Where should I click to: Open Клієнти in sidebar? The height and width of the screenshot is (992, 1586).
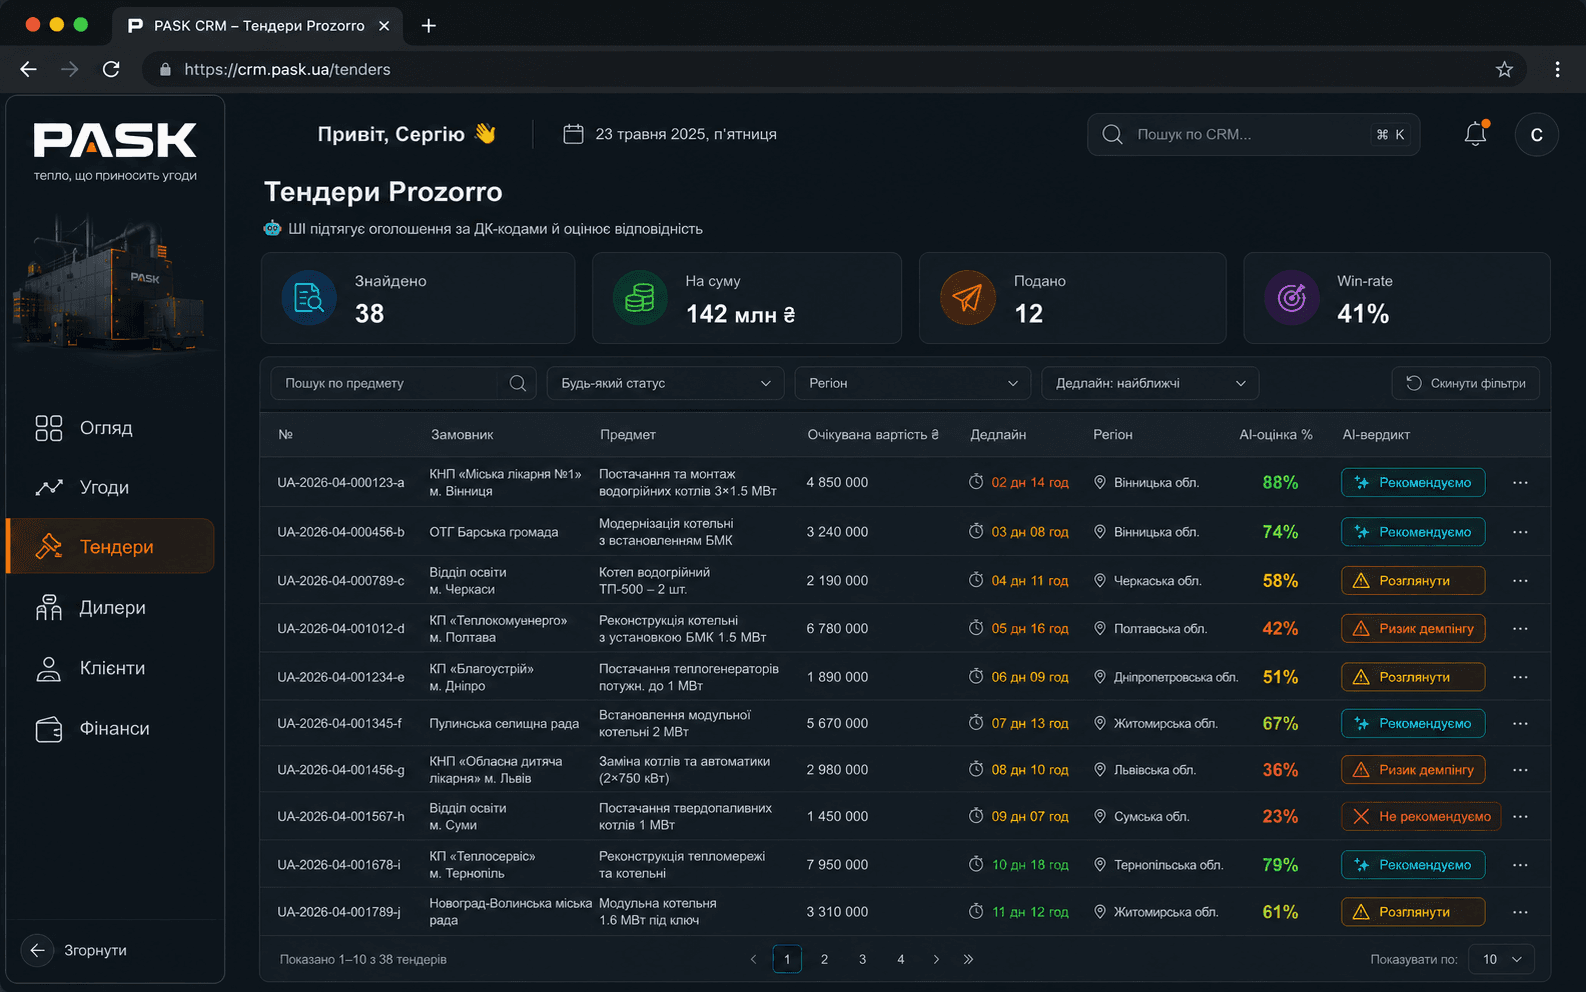click(110, 668)
